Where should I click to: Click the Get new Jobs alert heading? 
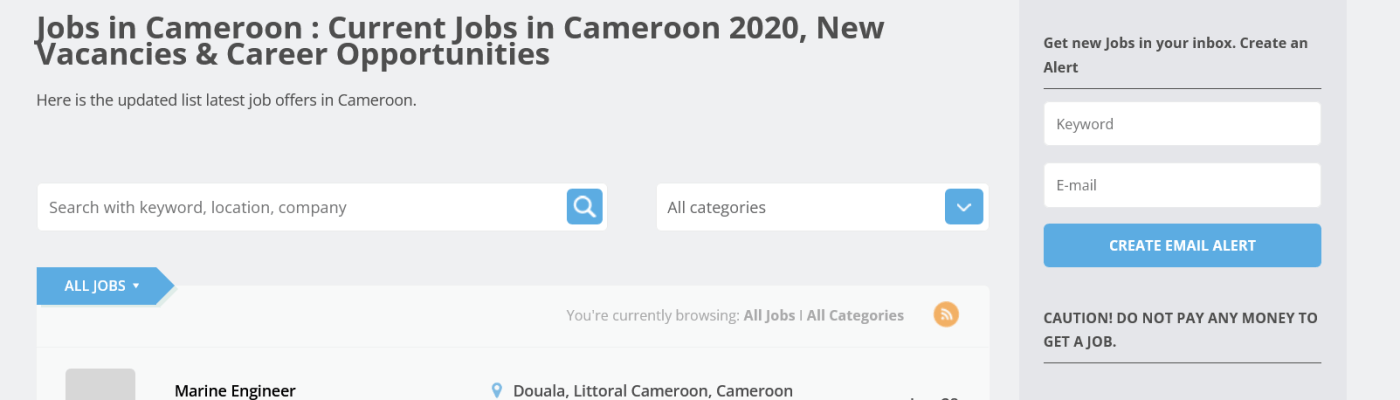tap(1175, 55)
